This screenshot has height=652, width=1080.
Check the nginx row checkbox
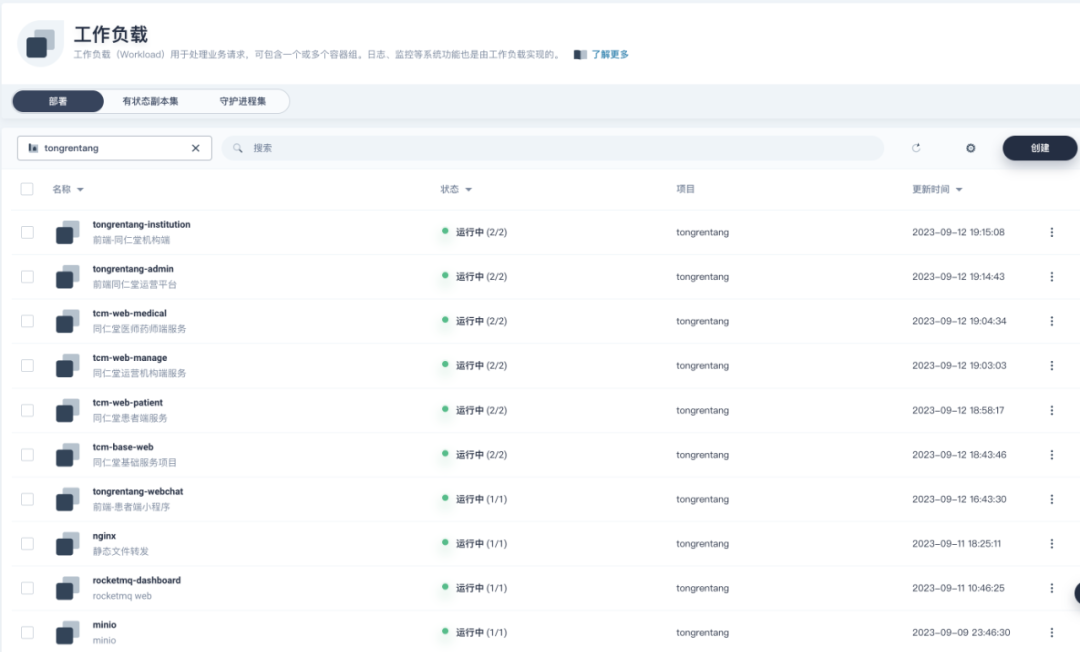(27, 543)
